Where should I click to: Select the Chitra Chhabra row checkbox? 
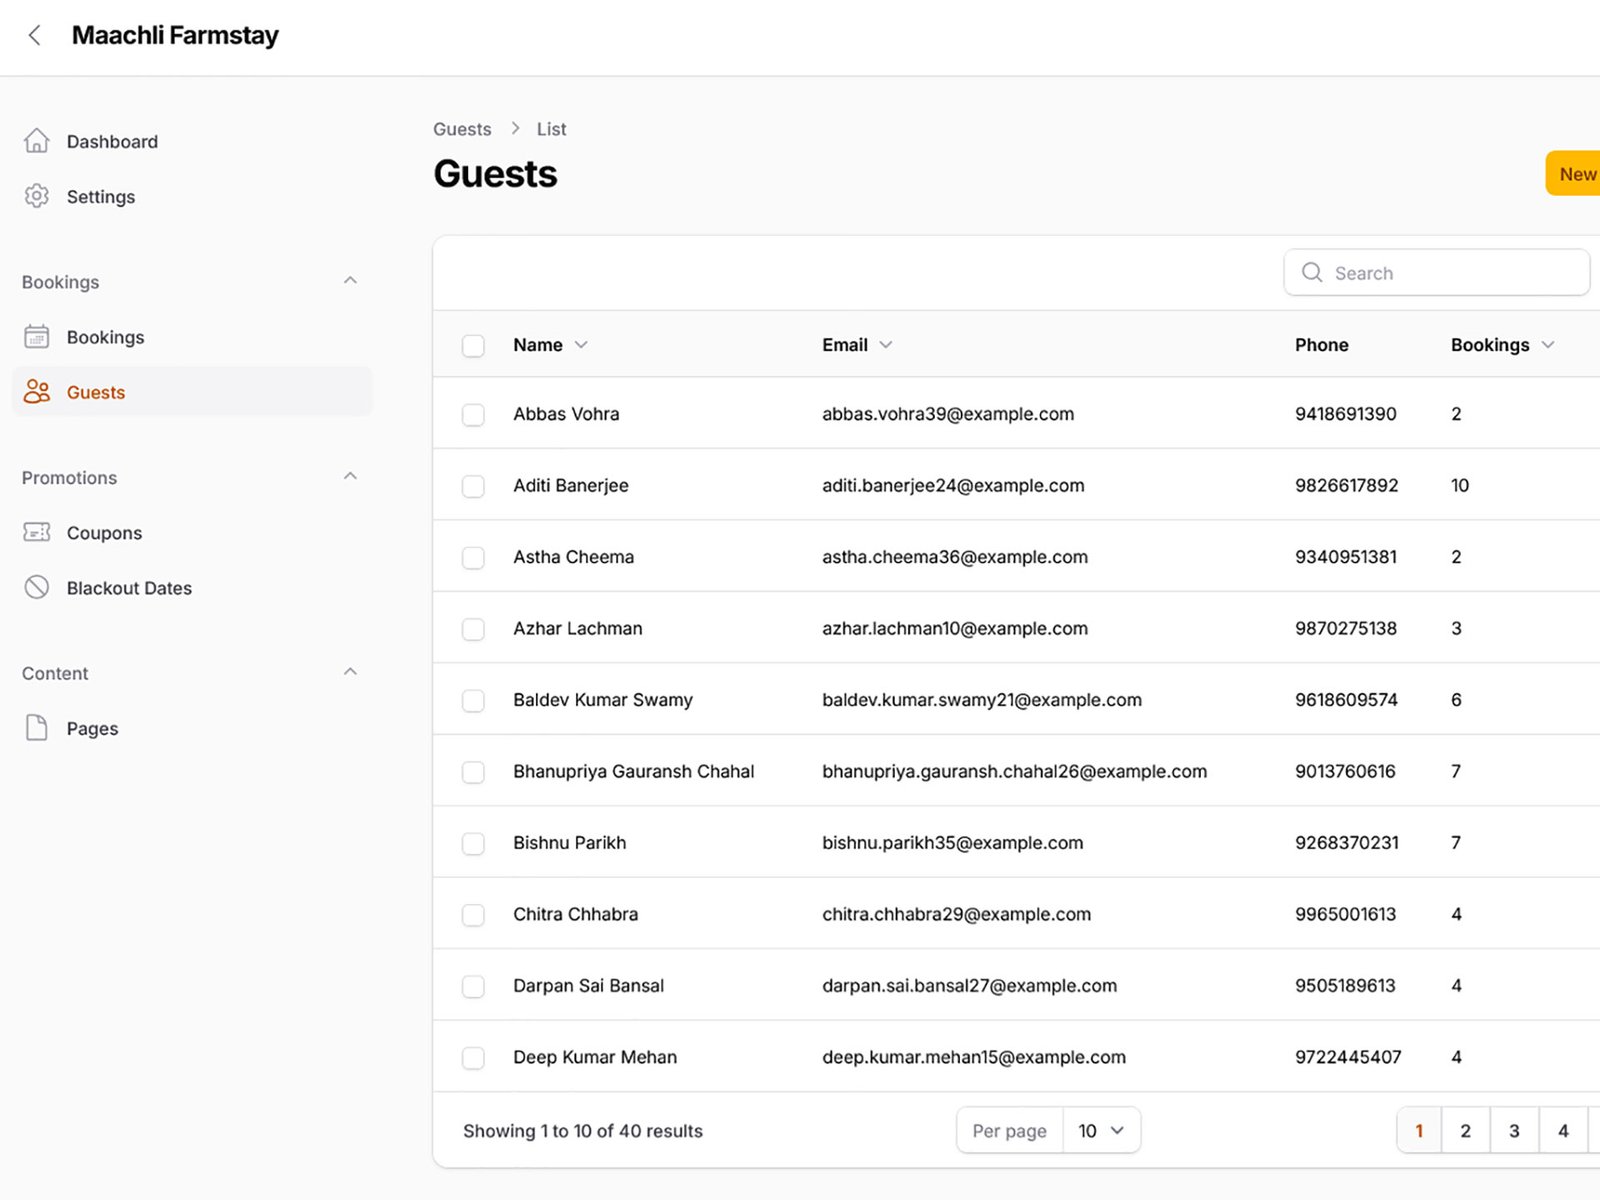[473, 915]
